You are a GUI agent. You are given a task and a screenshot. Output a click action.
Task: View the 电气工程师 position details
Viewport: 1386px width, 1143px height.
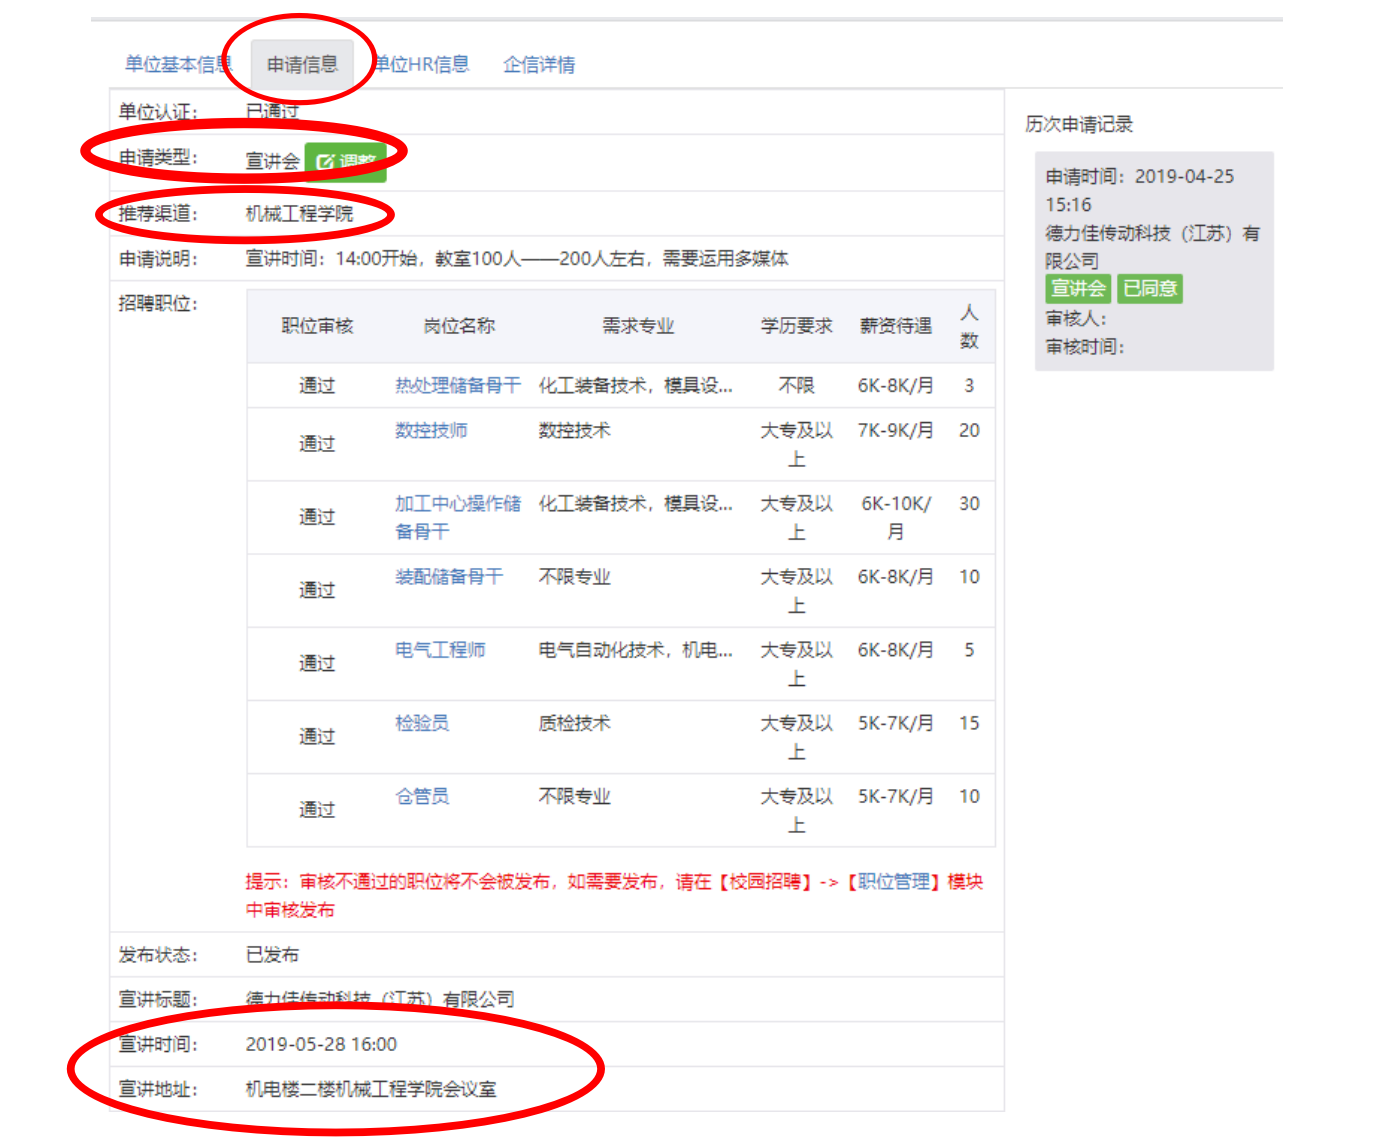(x=440, y=650)
